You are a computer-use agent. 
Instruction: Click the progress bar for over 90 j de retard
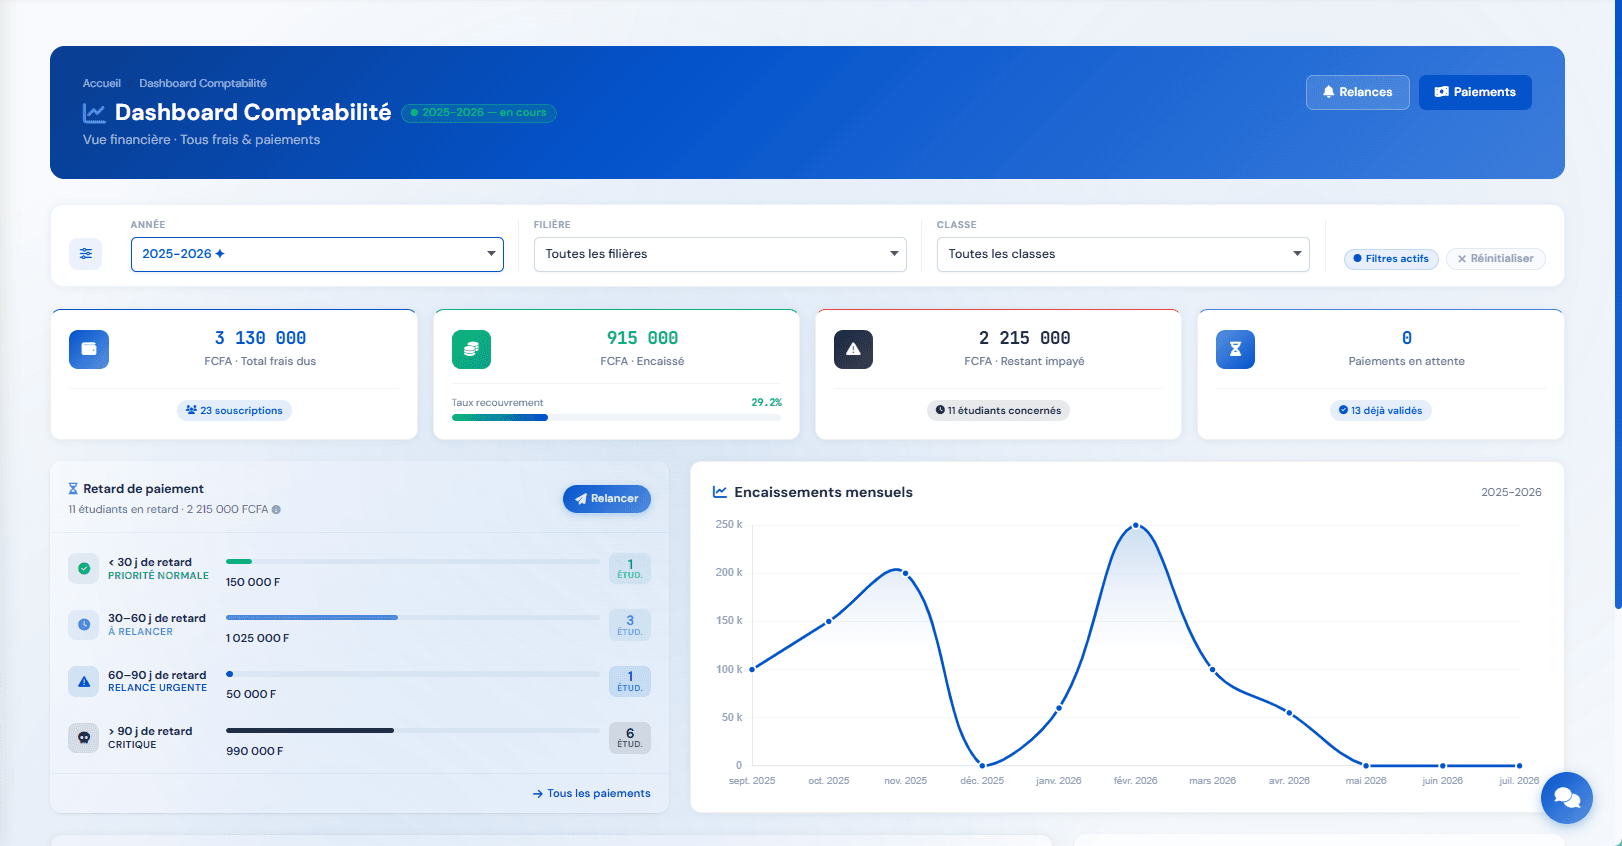click(x=413, y=731)
